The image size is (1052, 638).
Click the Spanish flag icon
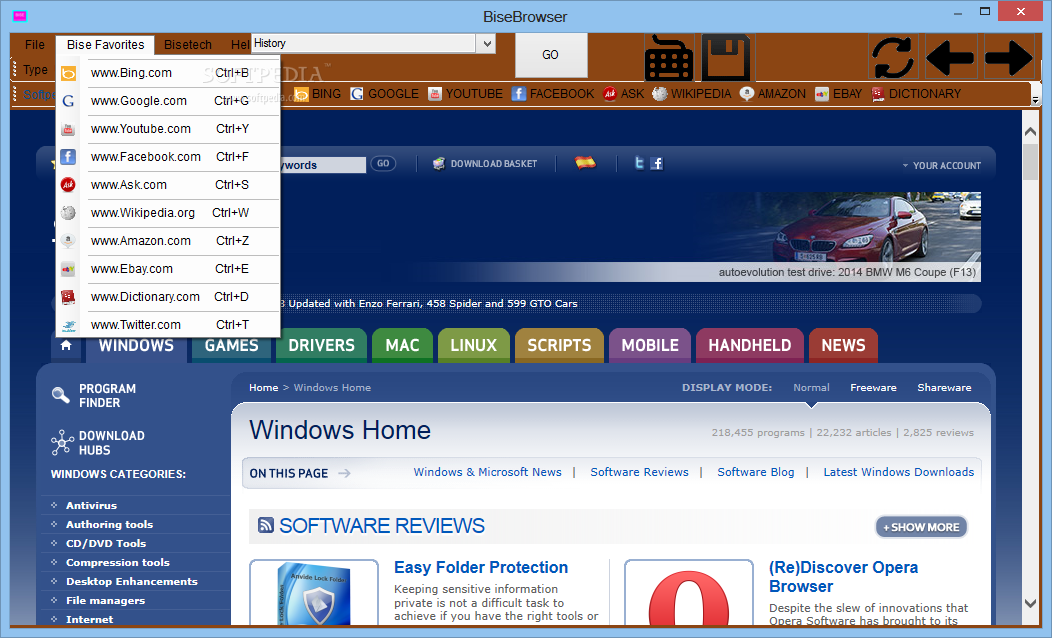pyautogui.click(x=585, y=162)
